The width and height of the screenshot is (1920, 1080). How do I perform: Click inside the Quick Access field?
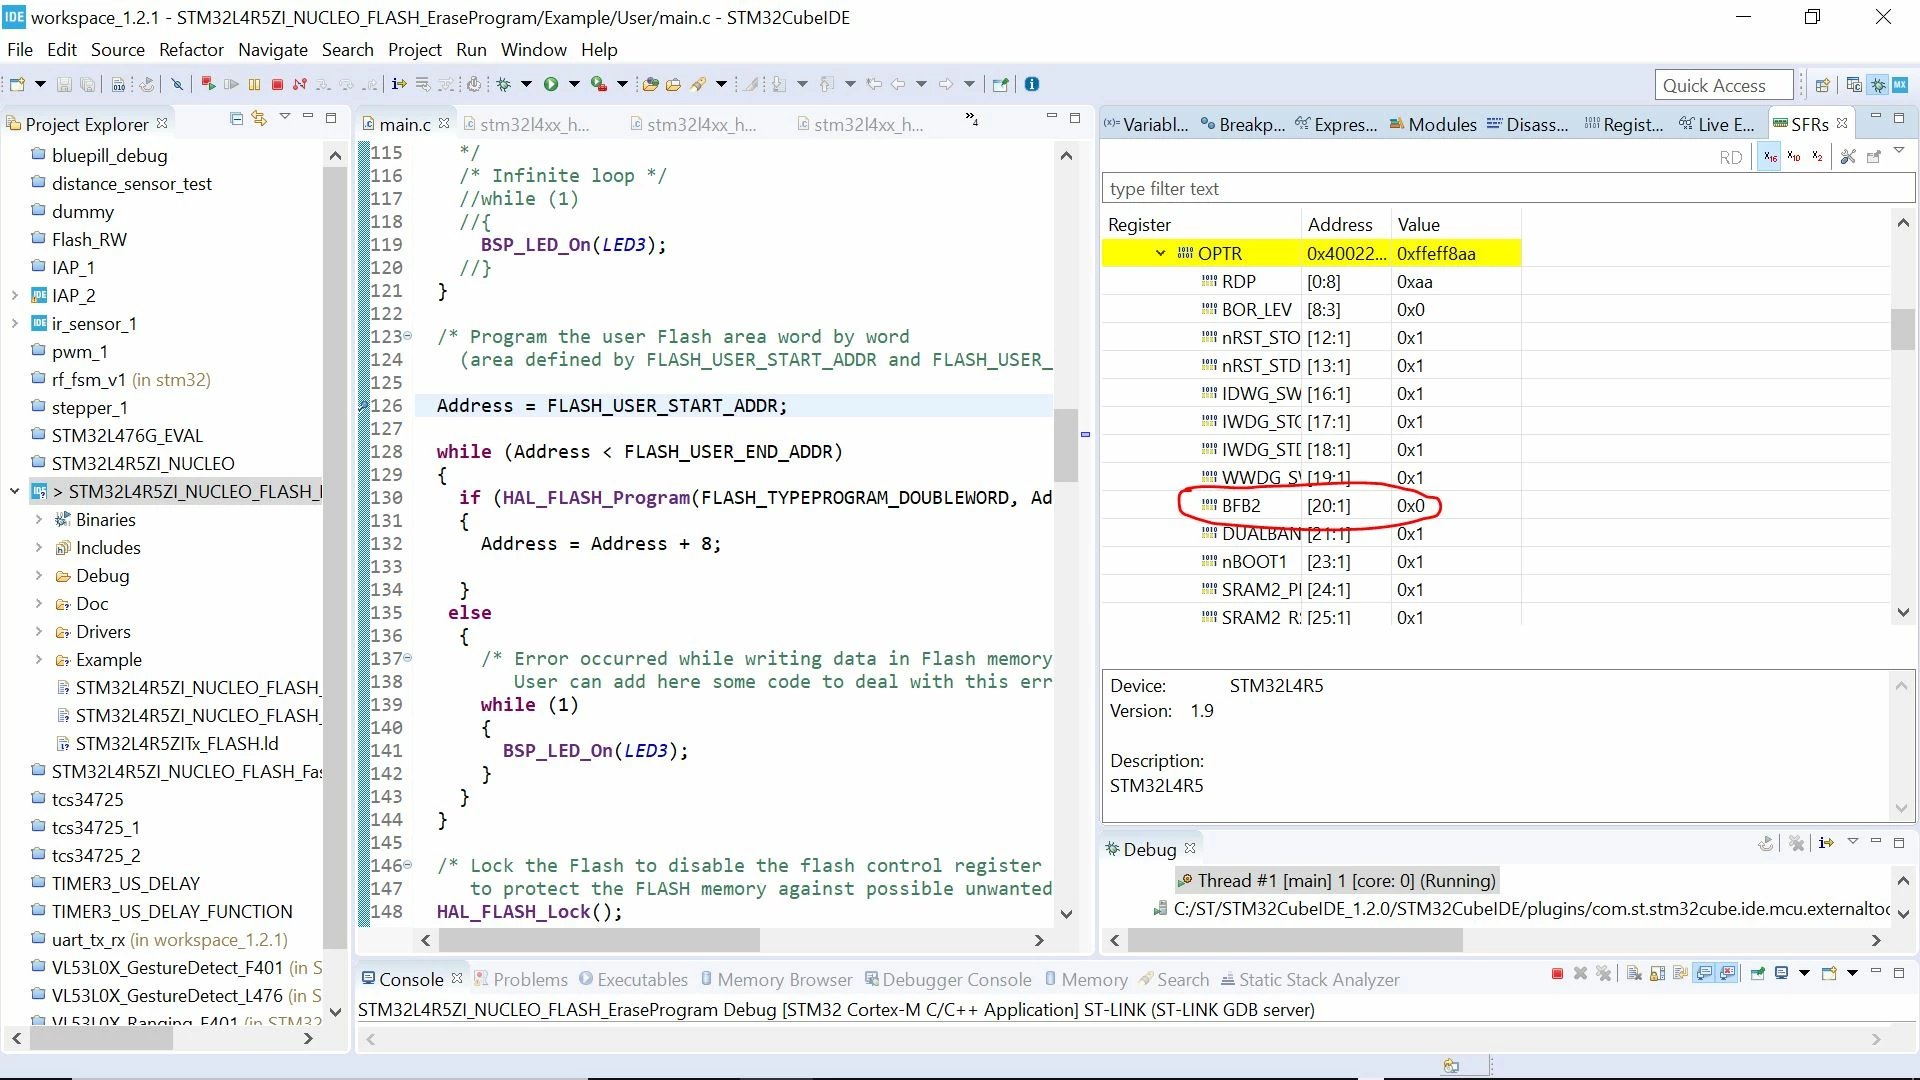pos(1724,85)
